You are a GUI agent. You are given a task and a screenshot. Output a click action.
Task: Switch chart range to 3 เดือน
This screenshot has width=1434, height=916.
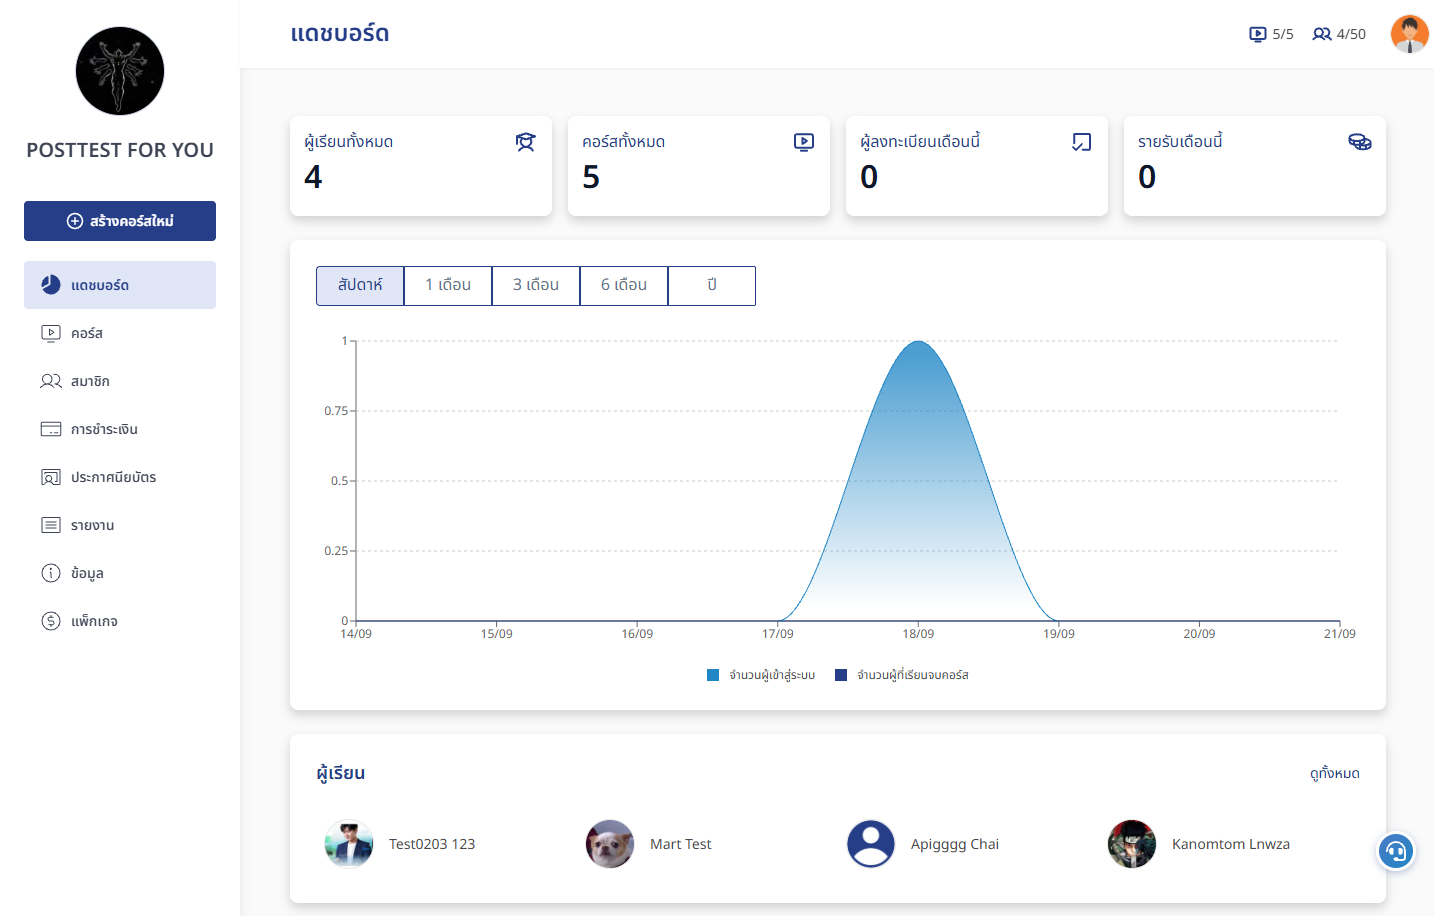click(536, 286)
